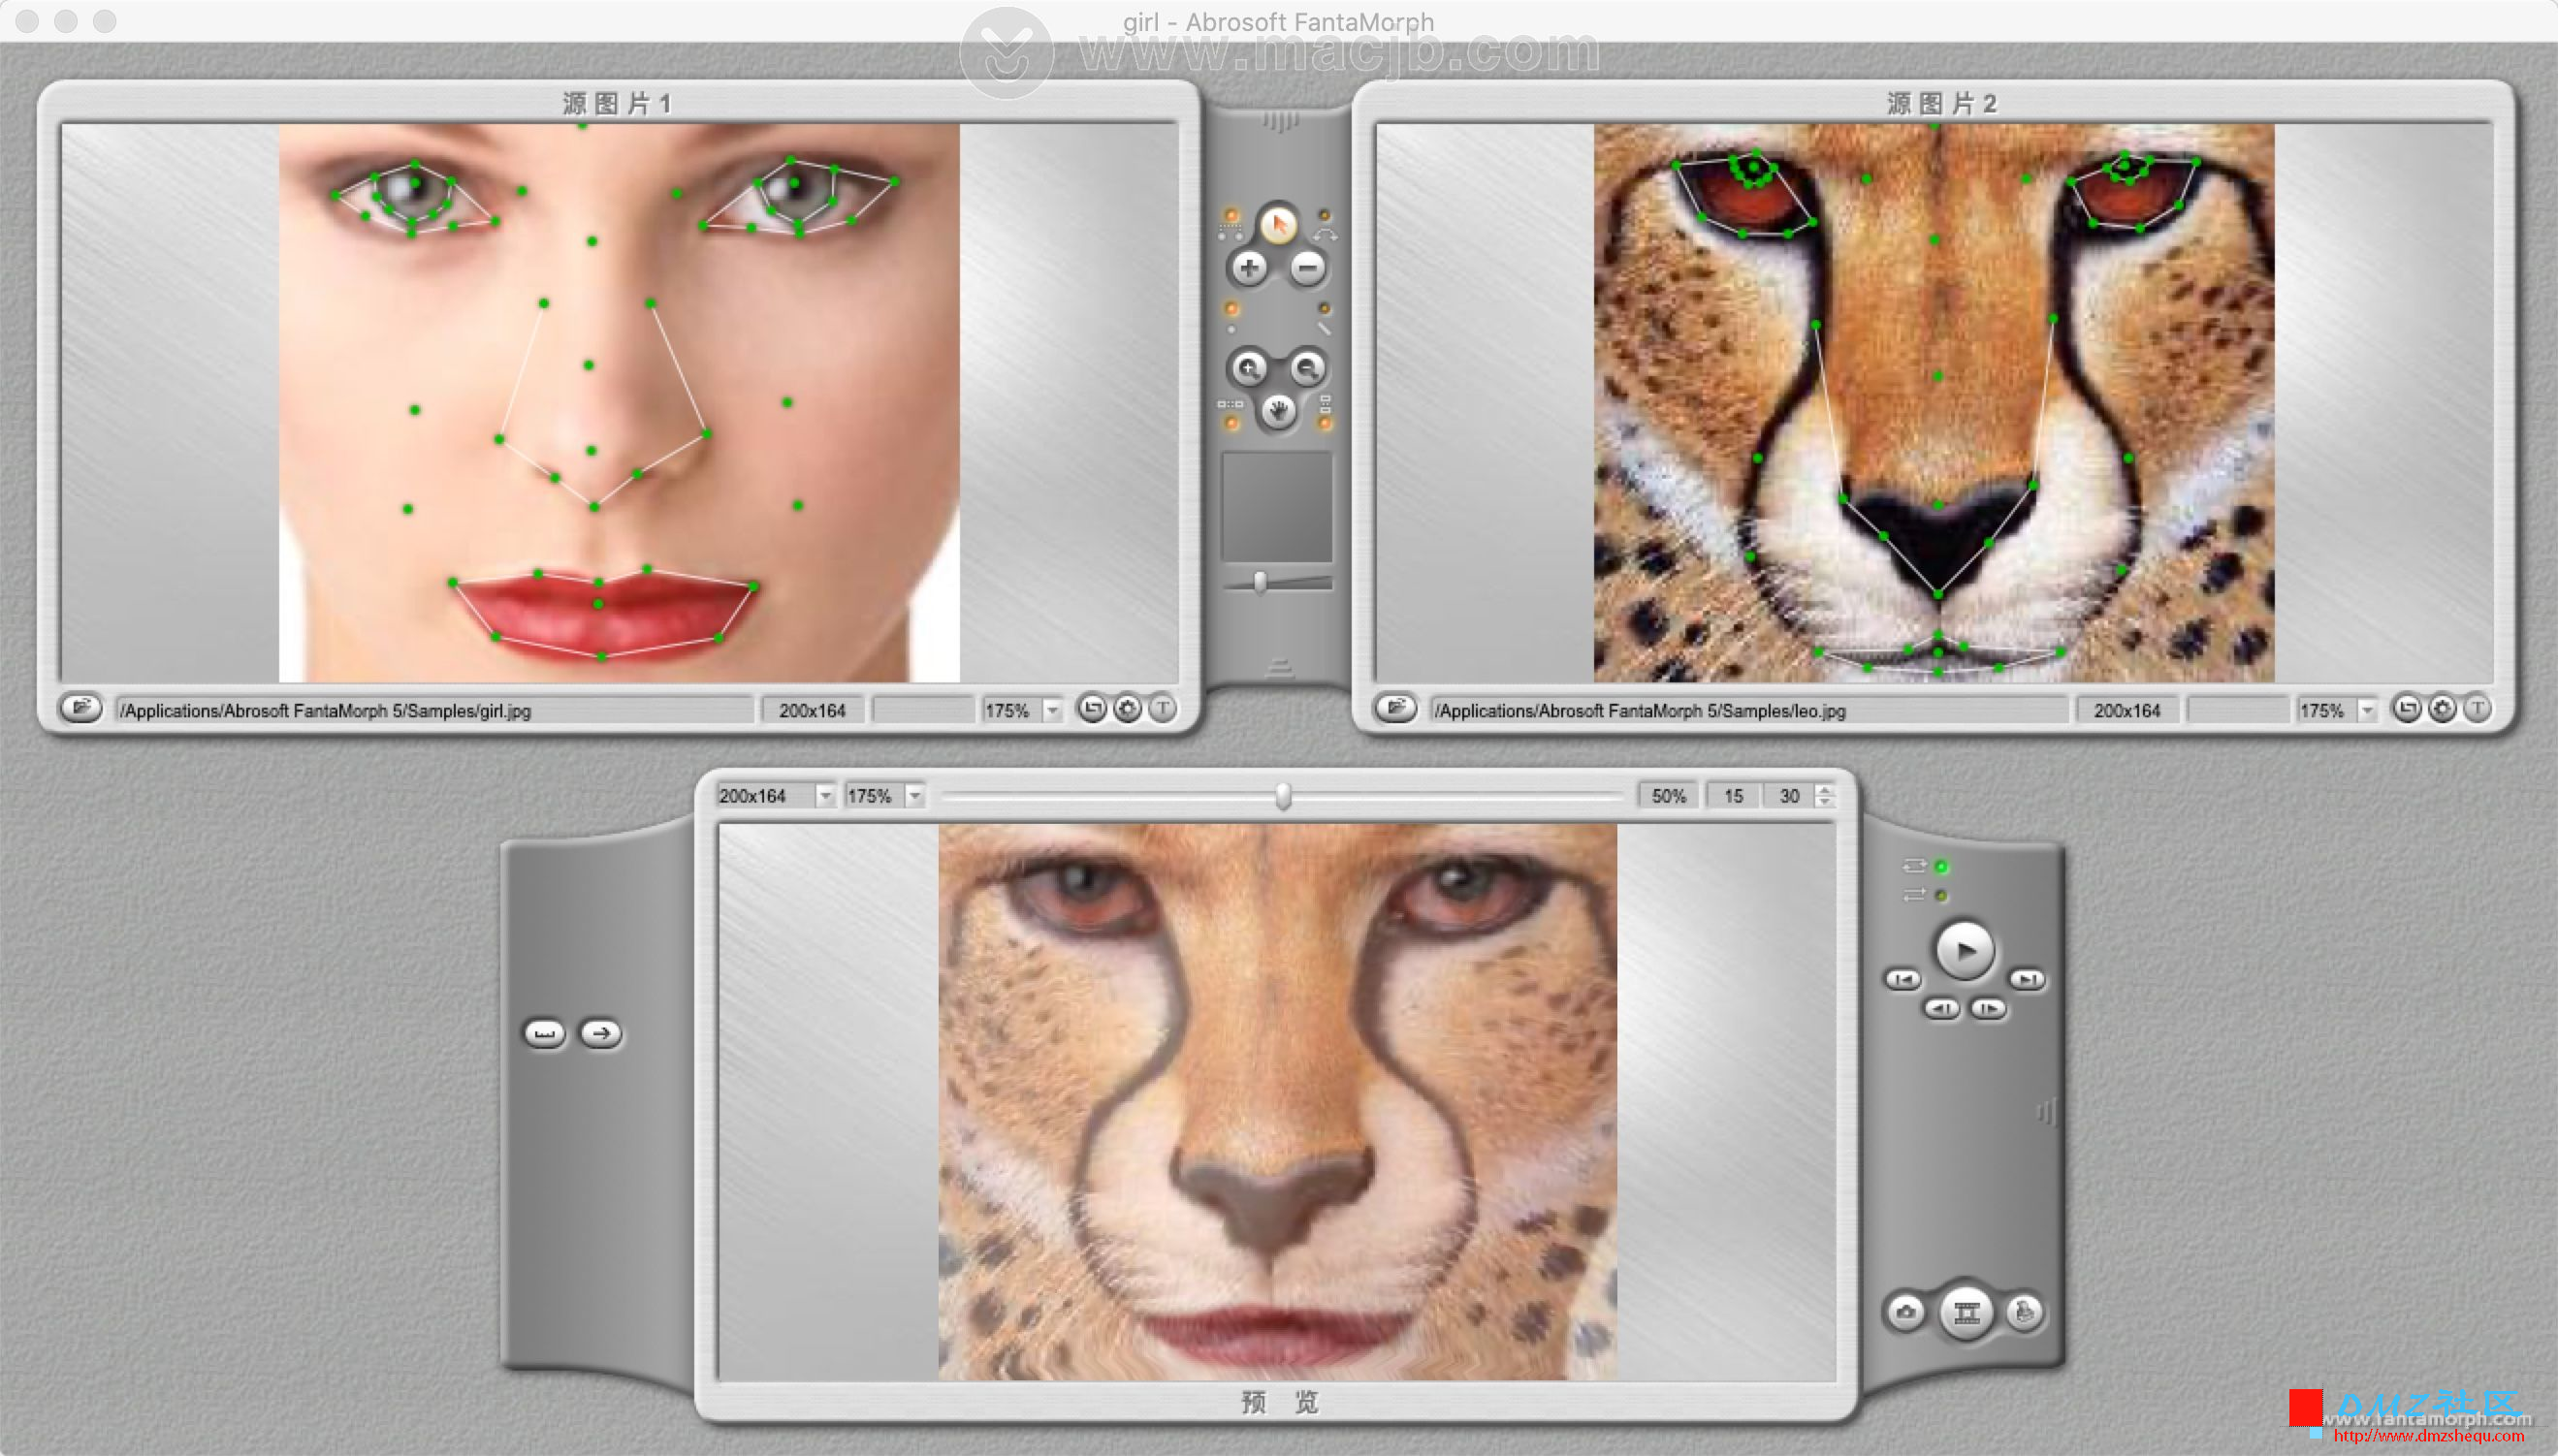Open the 175% zoom dropdown in preview

tap(915, 796)
